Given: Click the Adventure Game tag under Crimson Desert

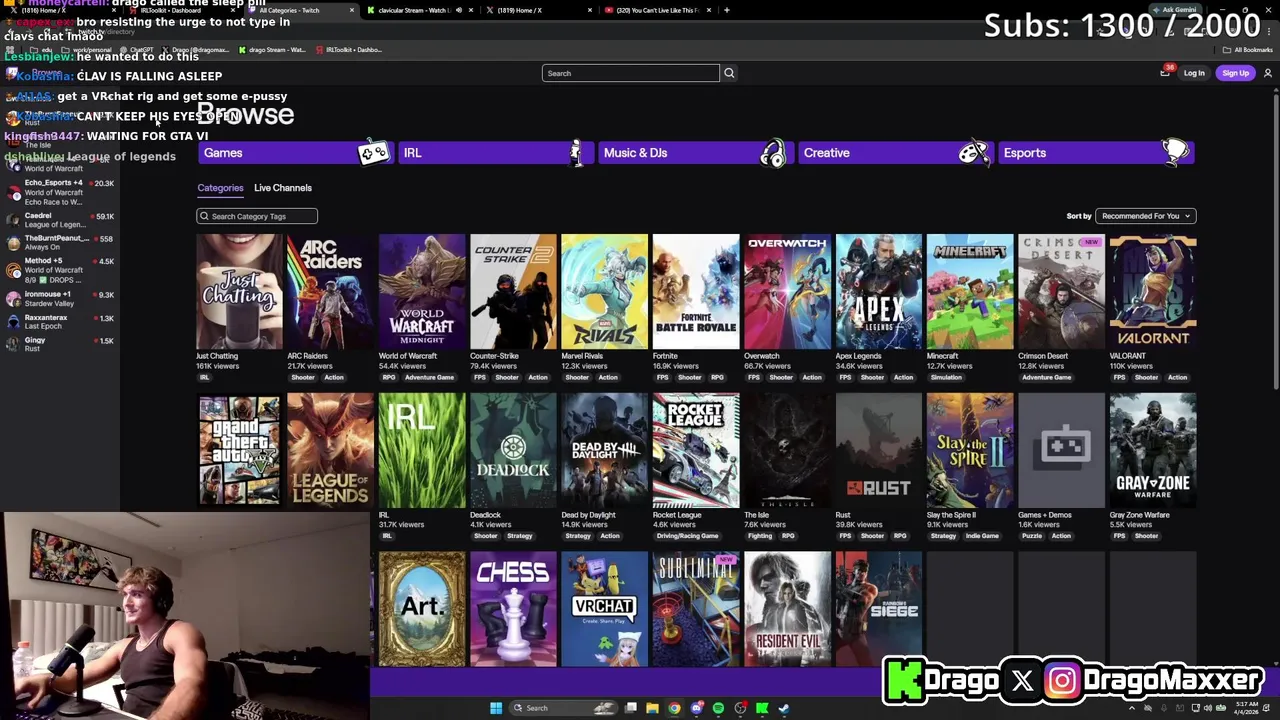Looking at the screenshot, I should point(1046,378).
